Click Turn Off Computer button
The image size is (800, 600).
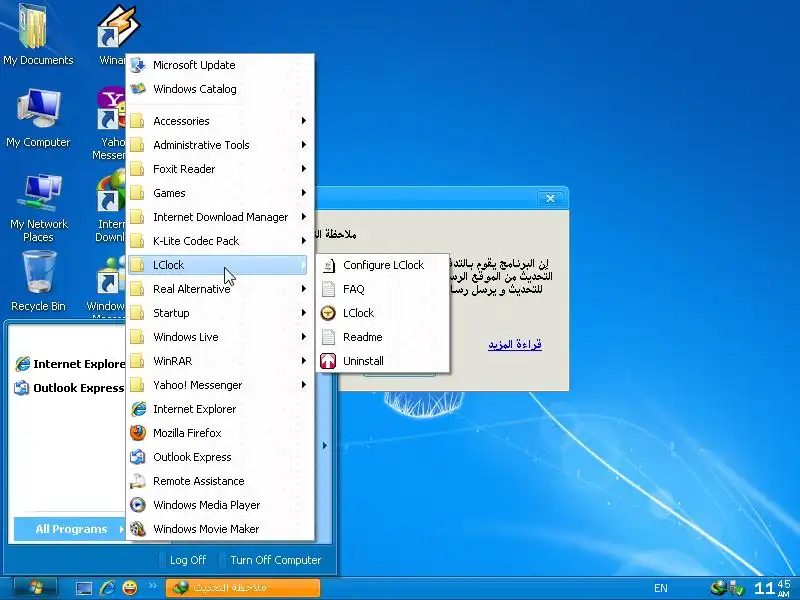pos(270,560)
